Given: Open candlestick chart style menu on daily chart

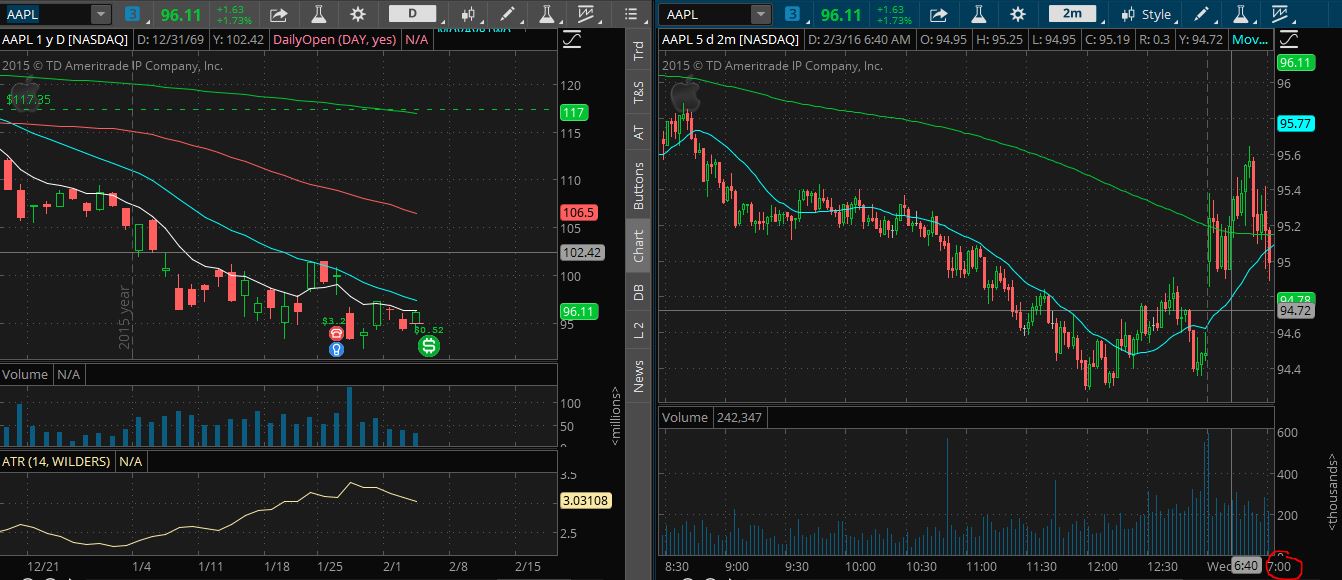Looking at the screenshot, I should (470, 15).
